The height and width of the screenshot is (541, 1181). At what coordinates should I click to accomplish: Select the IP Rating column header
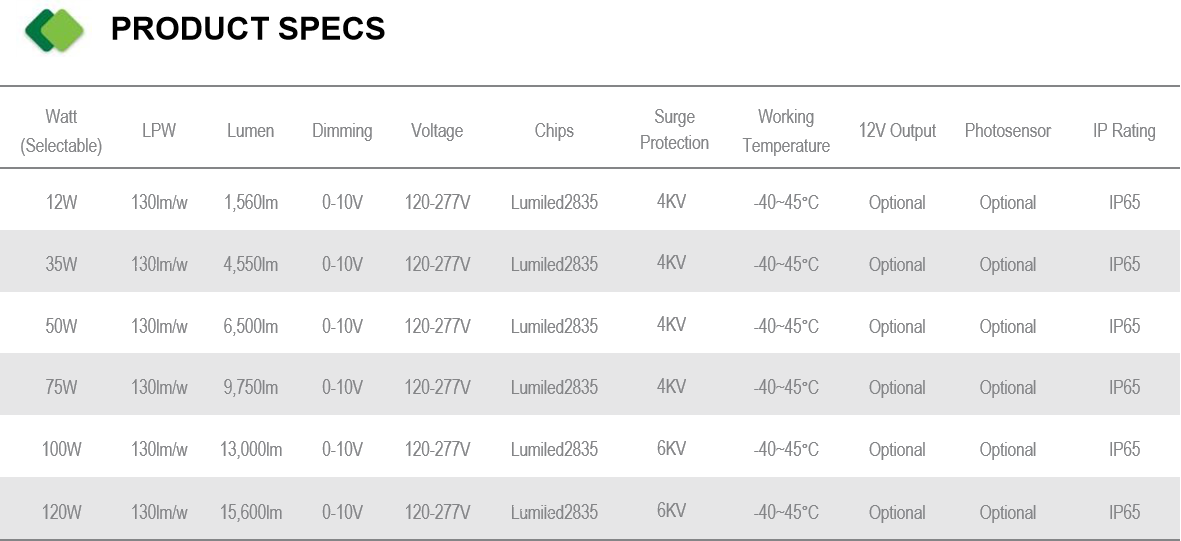1124,131
